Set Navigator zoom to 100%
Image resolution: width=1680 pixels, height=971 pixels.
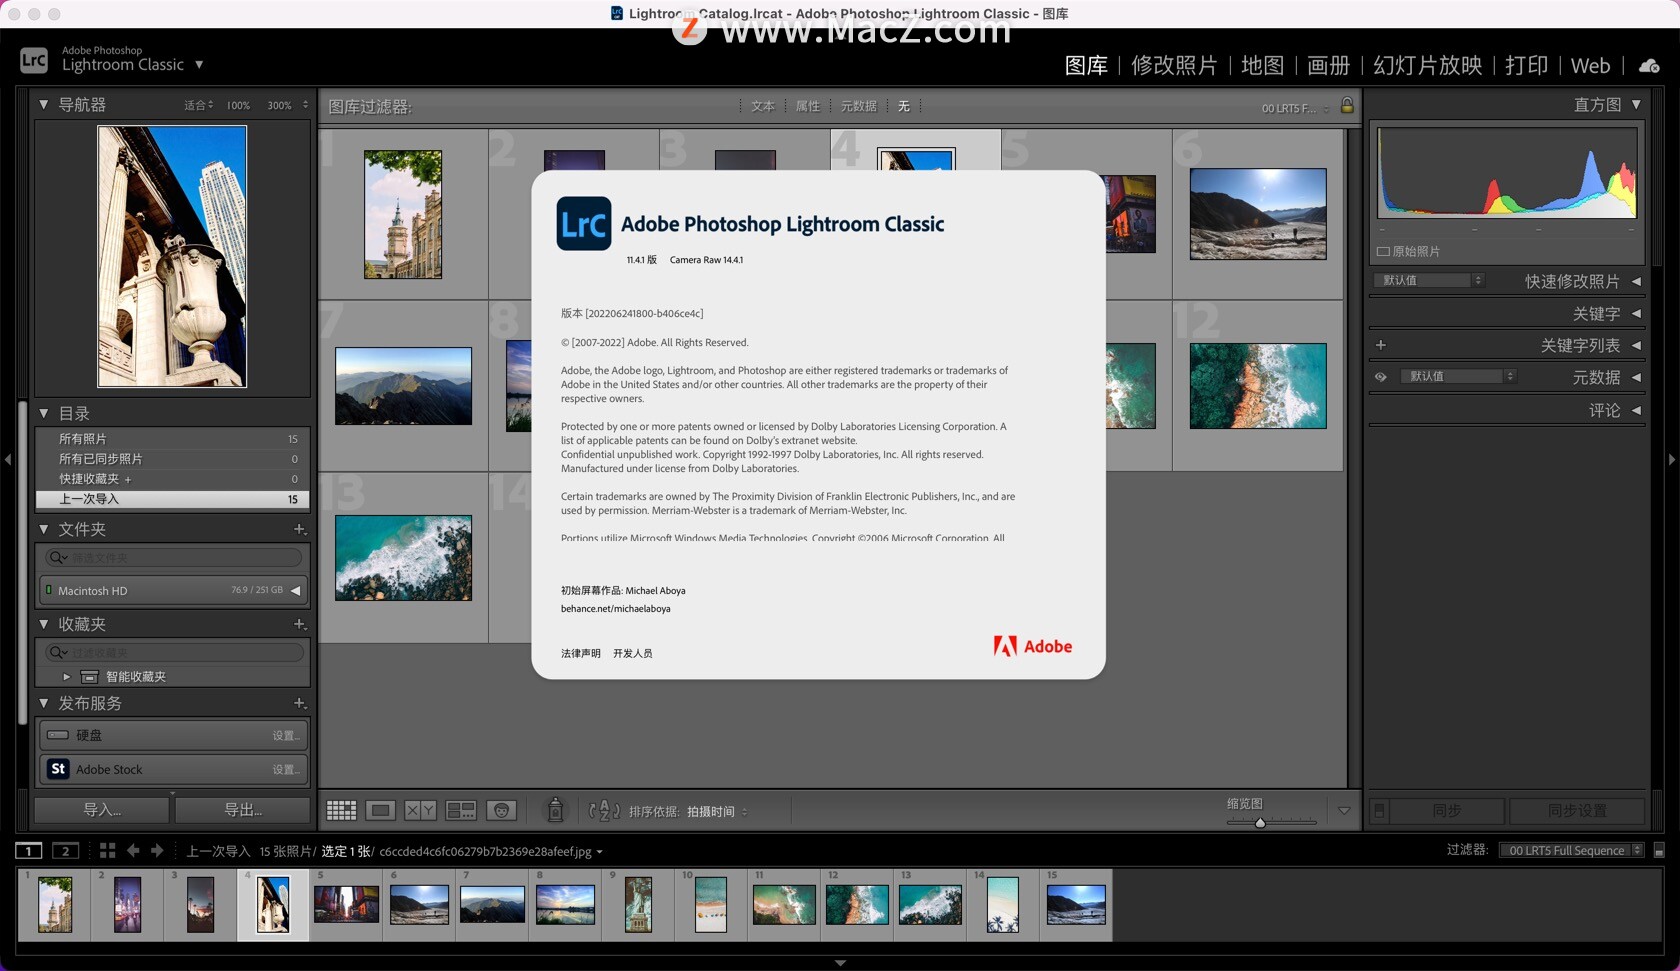pos(238,105)
